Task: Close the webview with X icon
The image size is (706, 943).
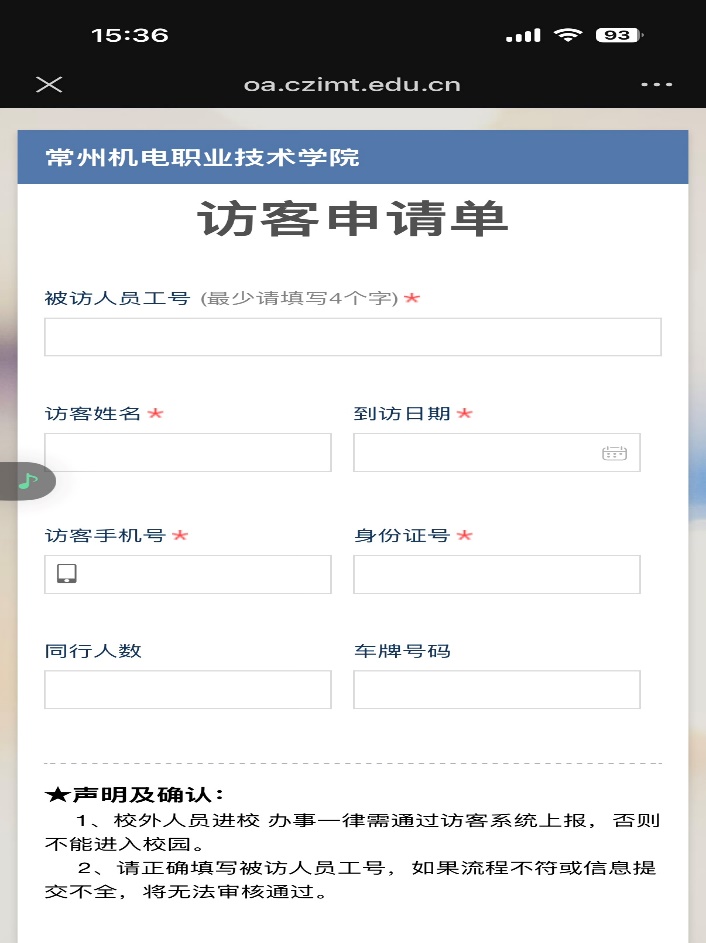Action: point(49,84)
